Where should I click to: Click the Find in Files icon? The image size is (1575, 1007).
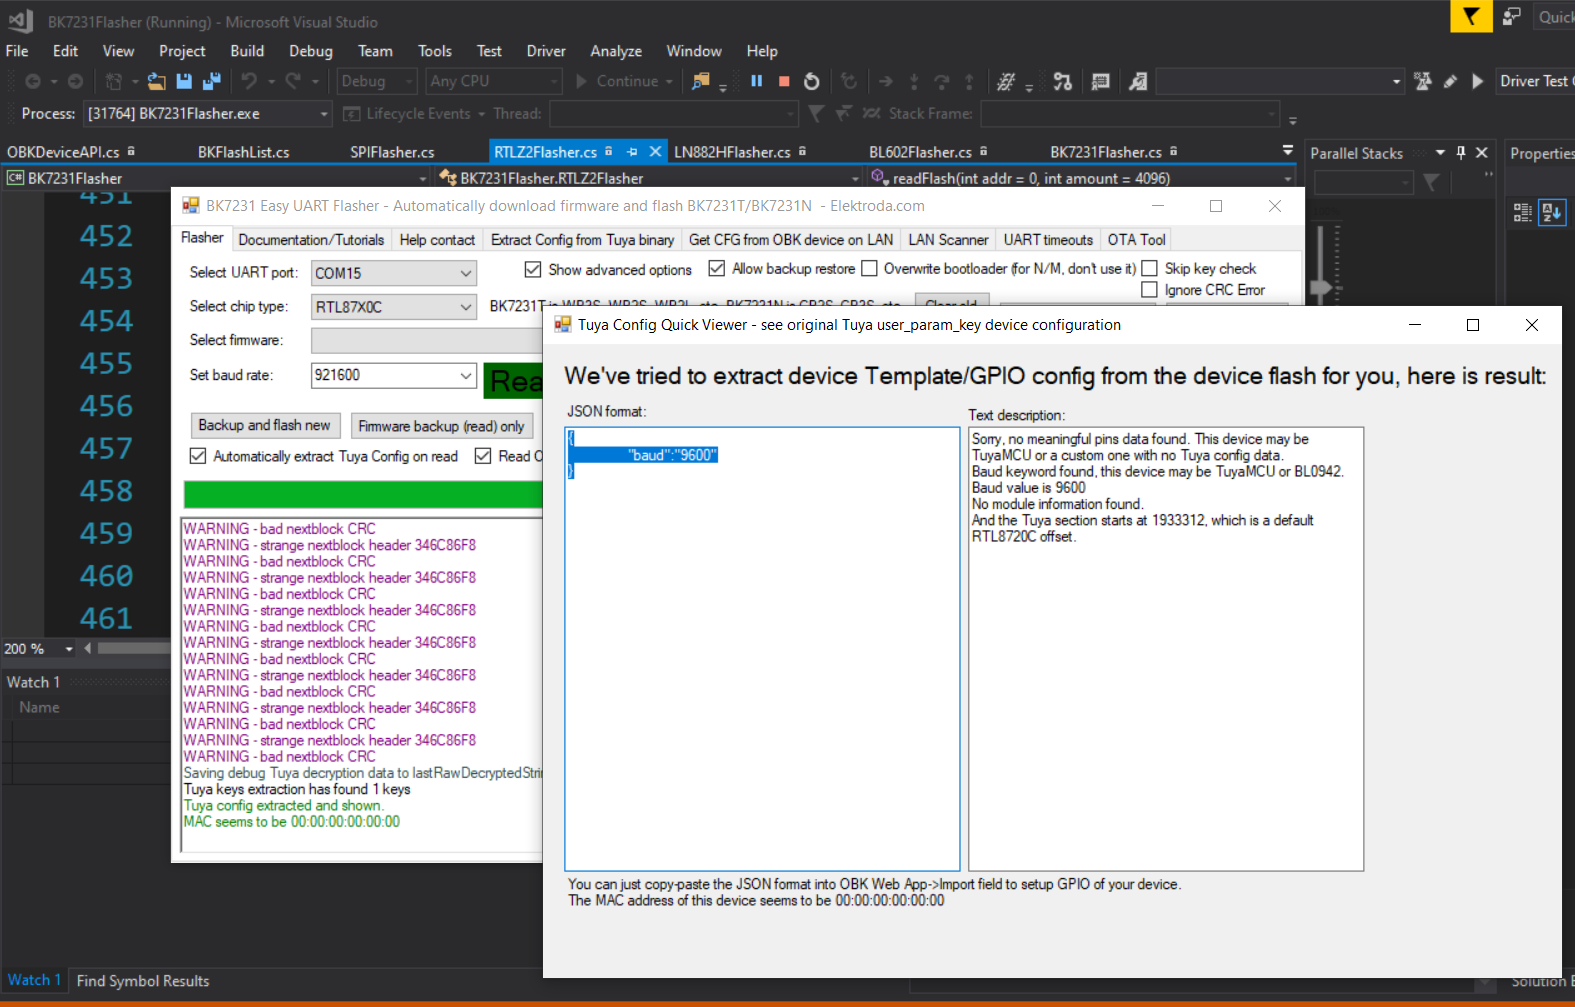coord(701,81)
